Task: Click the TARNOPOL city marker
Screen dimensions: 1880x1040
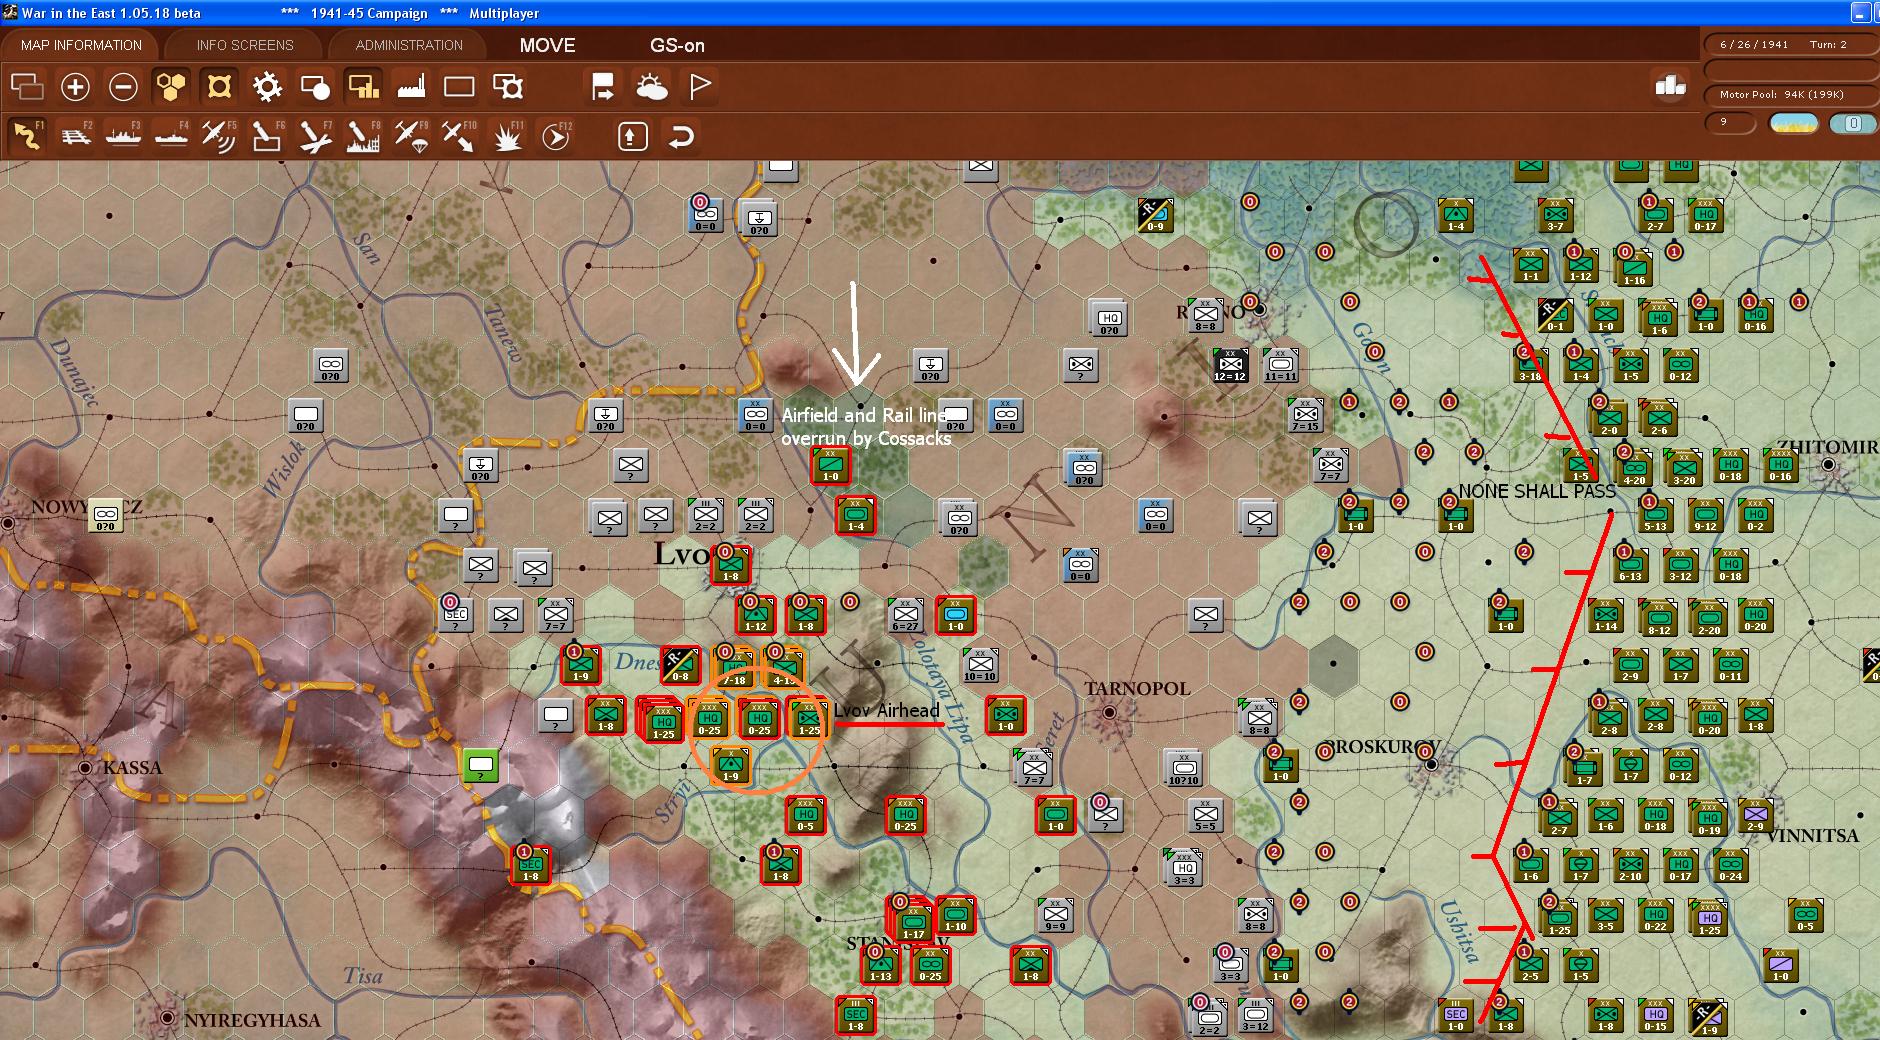Action: coord(1109,712)
